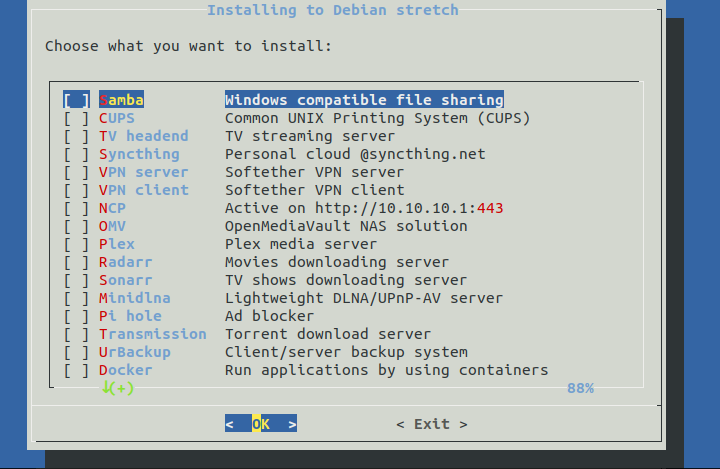Toggle the OMV checkbox
The height and width of the screenshot is (469, 720).
tap(76, 226)
